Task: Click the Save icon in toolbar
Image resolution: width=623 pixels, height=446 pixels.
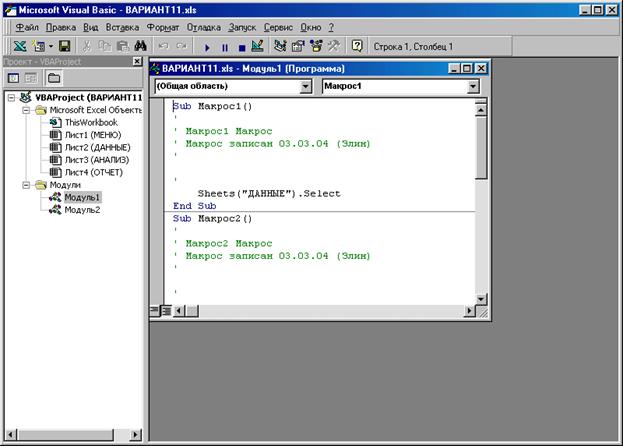Action: (64, 47)
